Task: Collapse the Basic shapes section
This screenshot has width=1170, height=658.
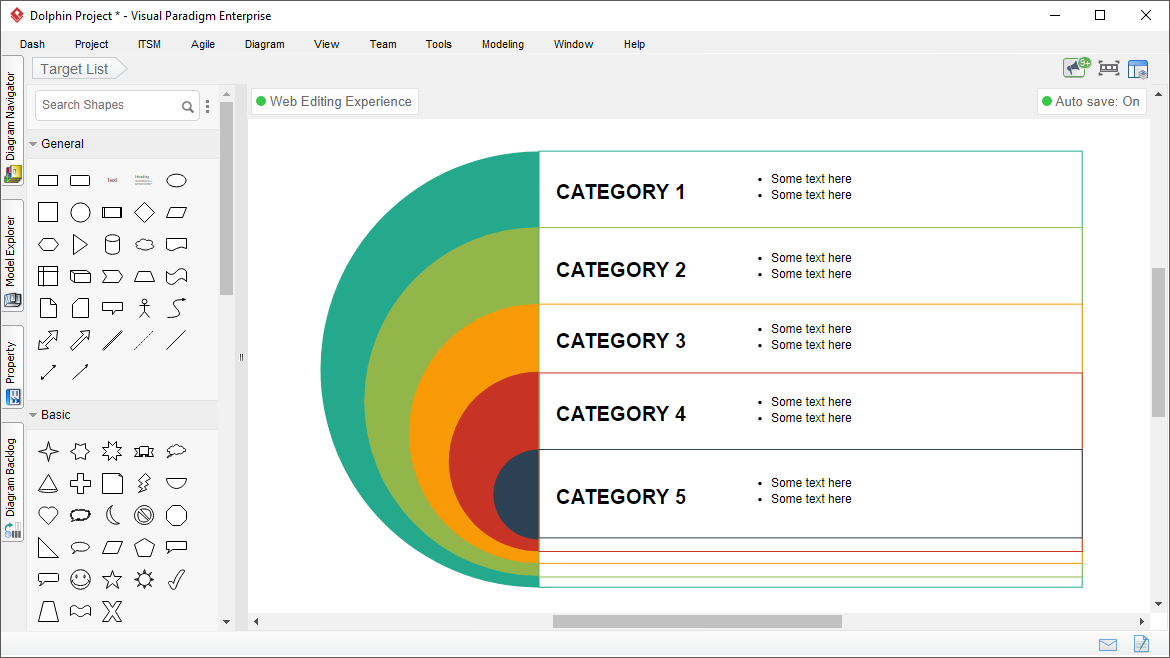Action: pos(33,415)
